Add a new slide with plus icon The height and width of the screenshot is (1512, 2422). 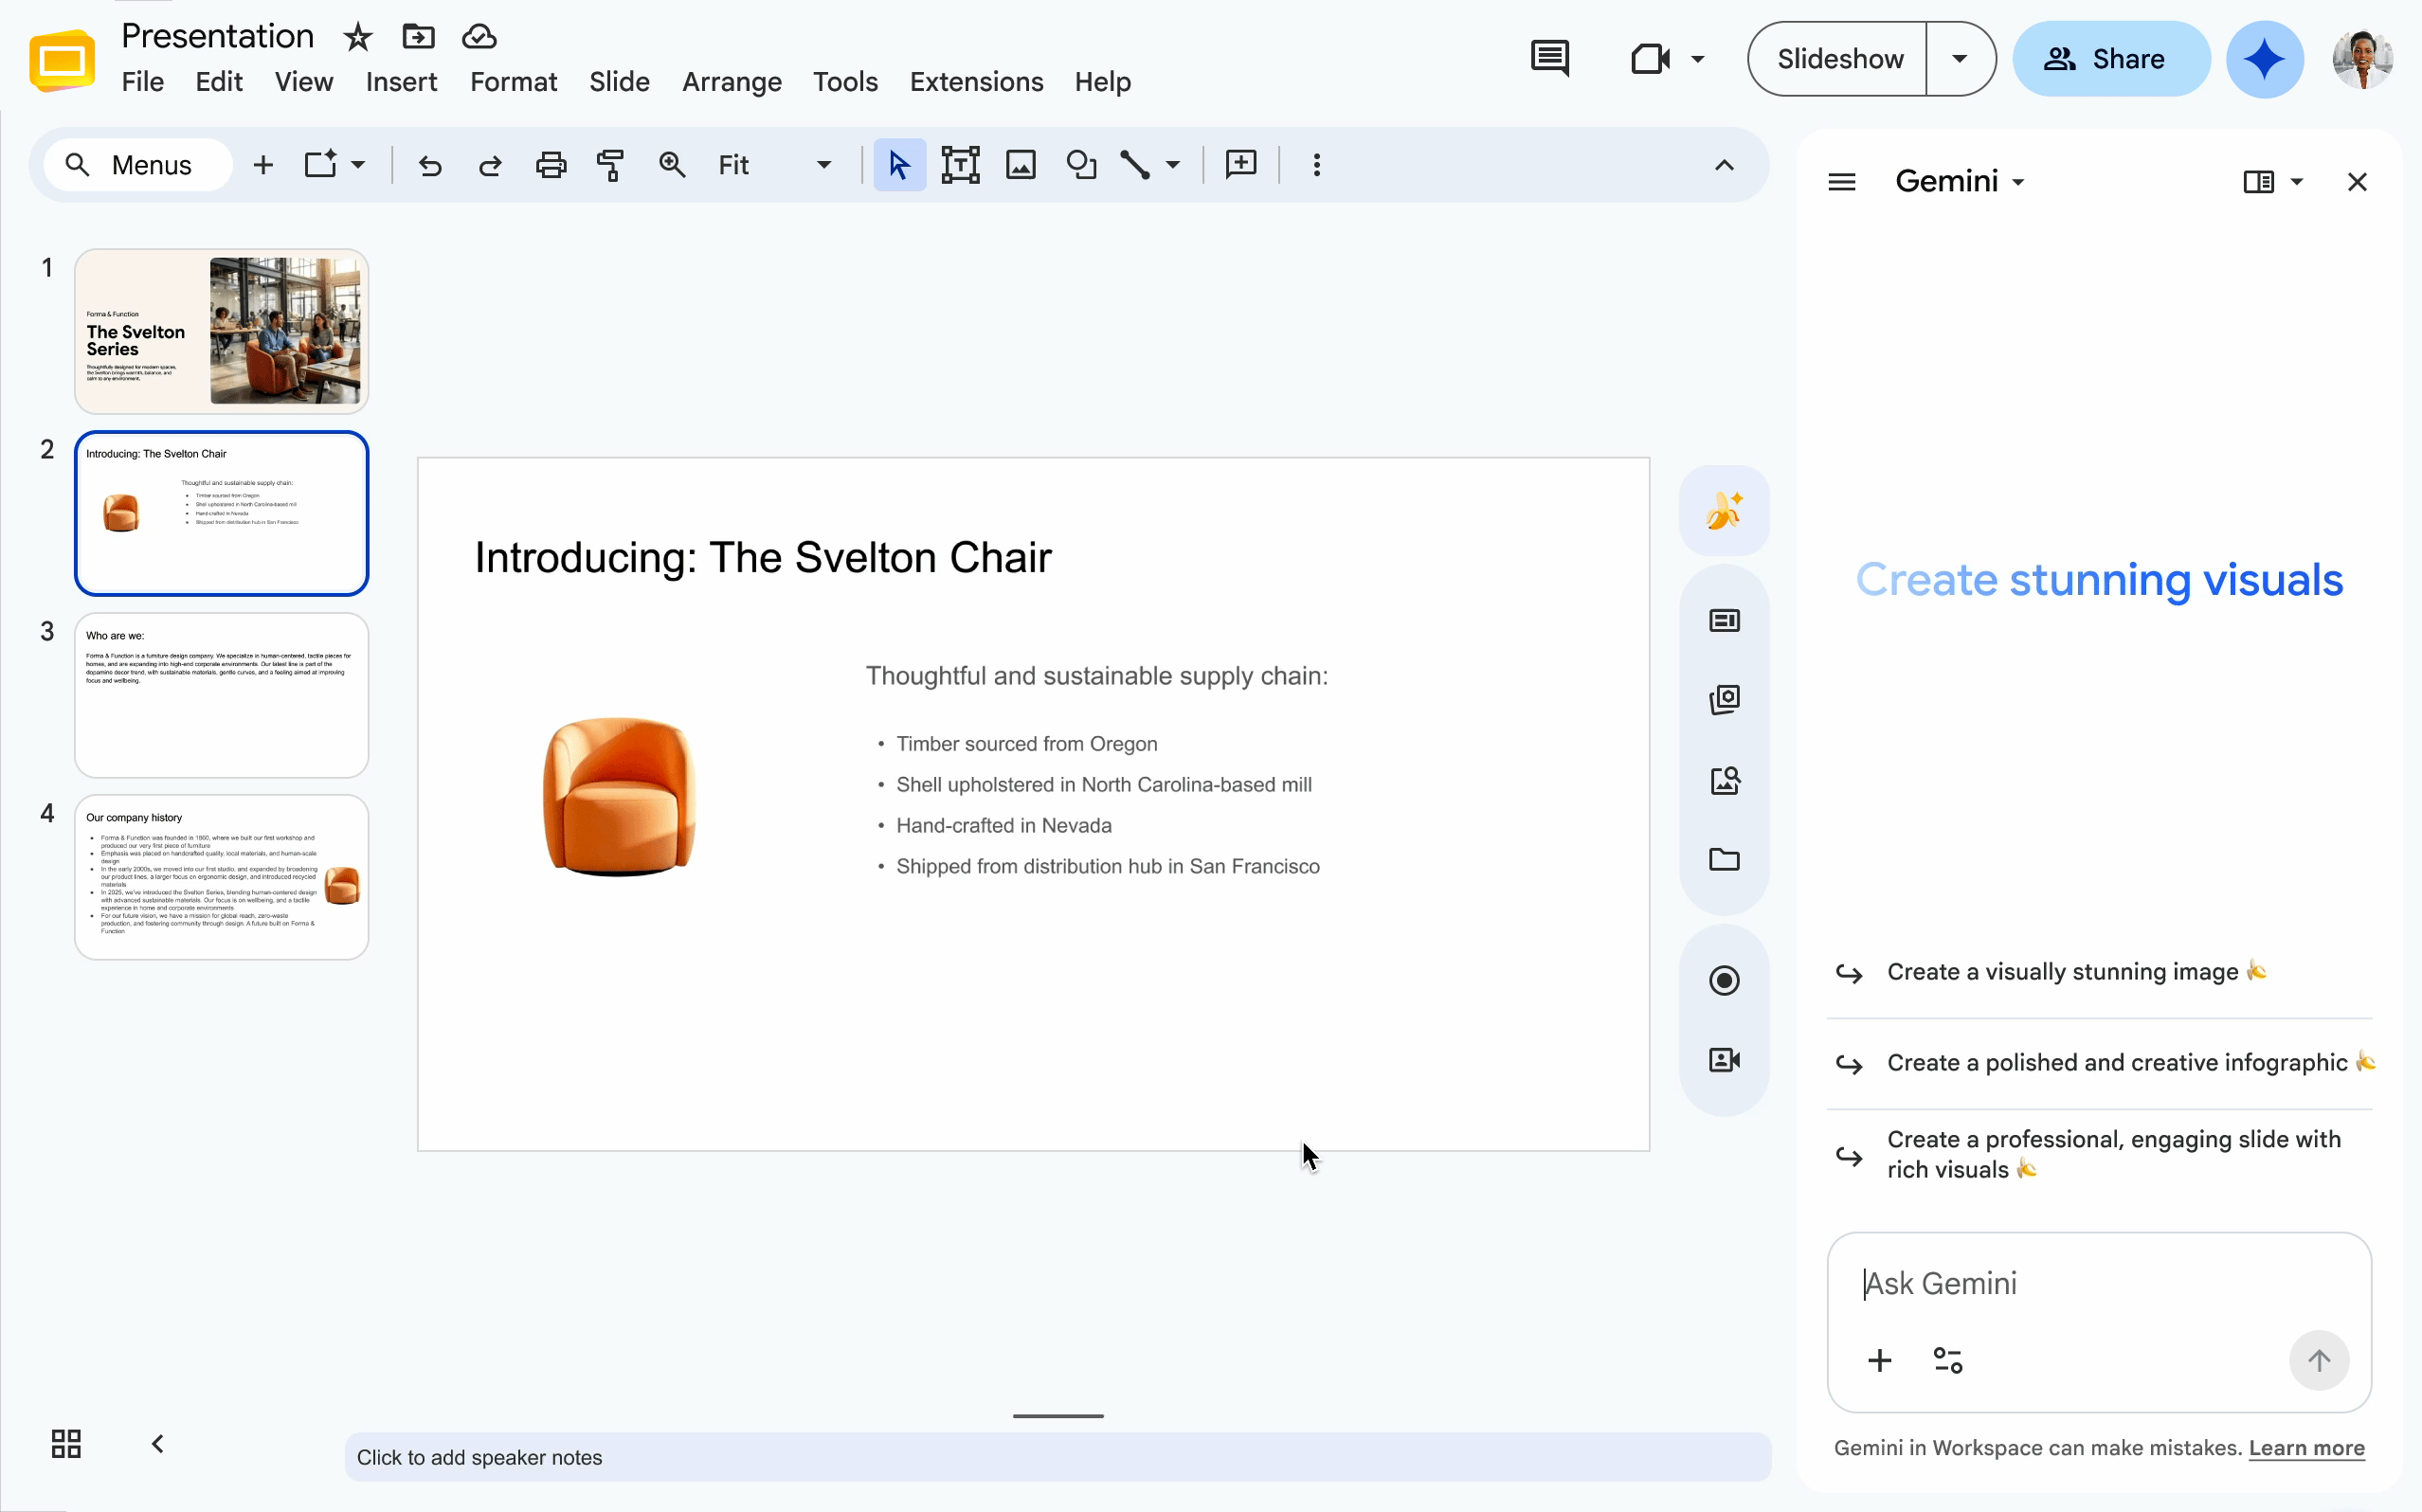(x=263, y=165)
